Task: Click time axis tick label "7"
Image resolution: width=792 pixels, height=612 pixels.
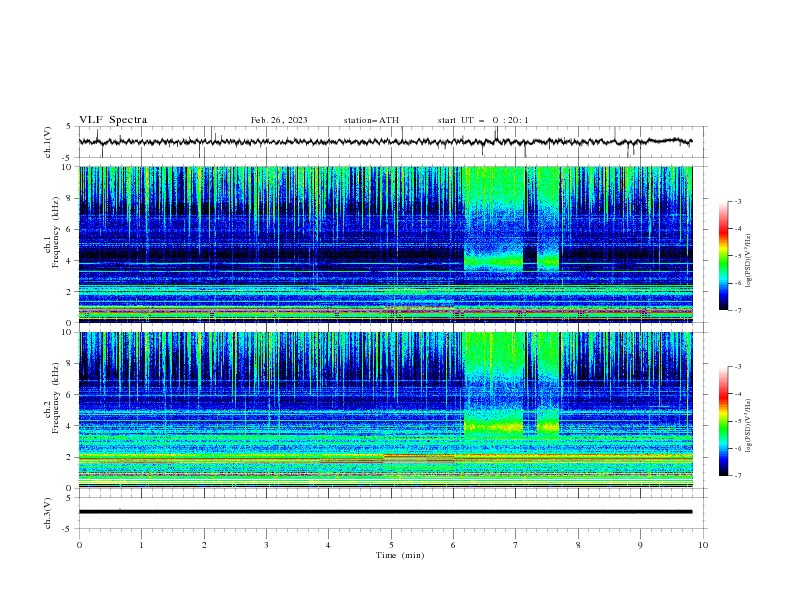Action: (516, 545)
